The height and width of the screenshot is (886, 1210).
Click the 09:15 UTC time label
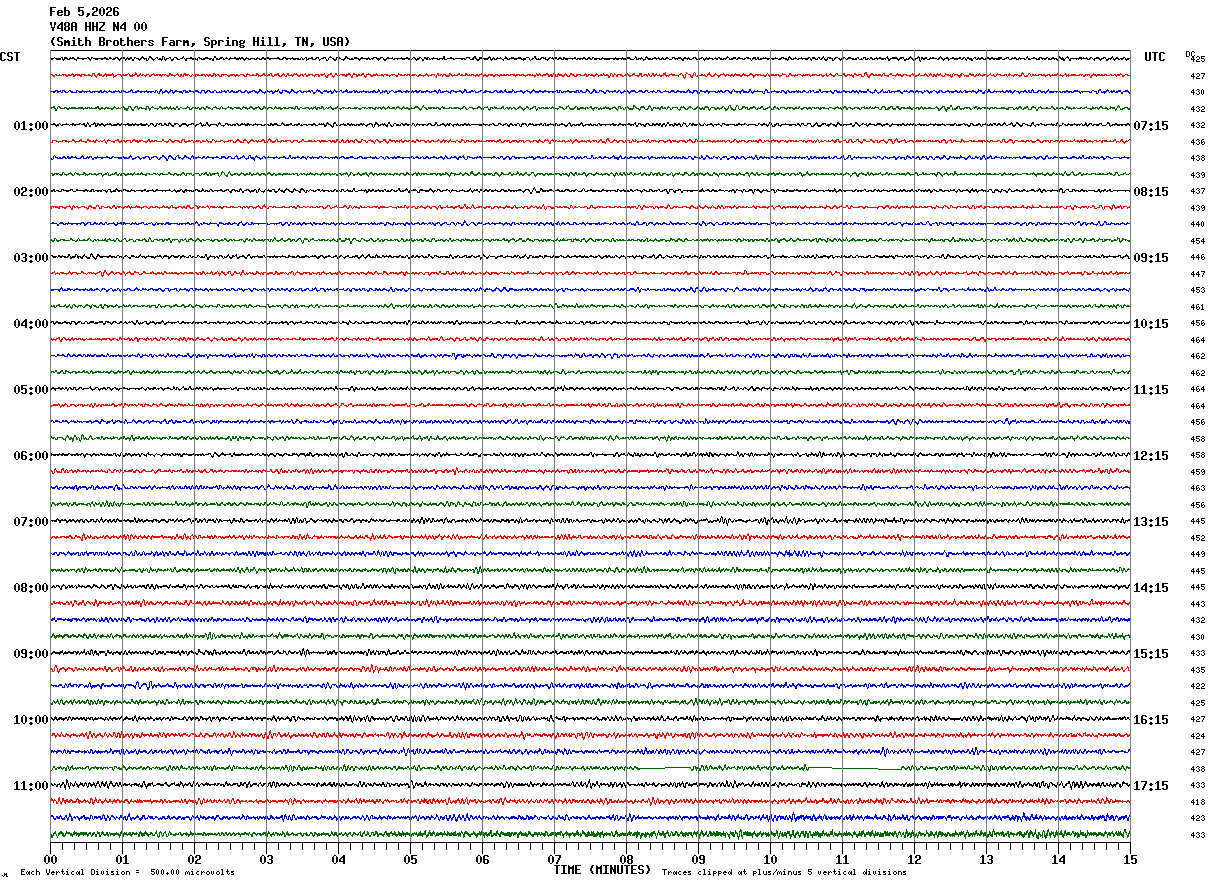click(1151, 258)
